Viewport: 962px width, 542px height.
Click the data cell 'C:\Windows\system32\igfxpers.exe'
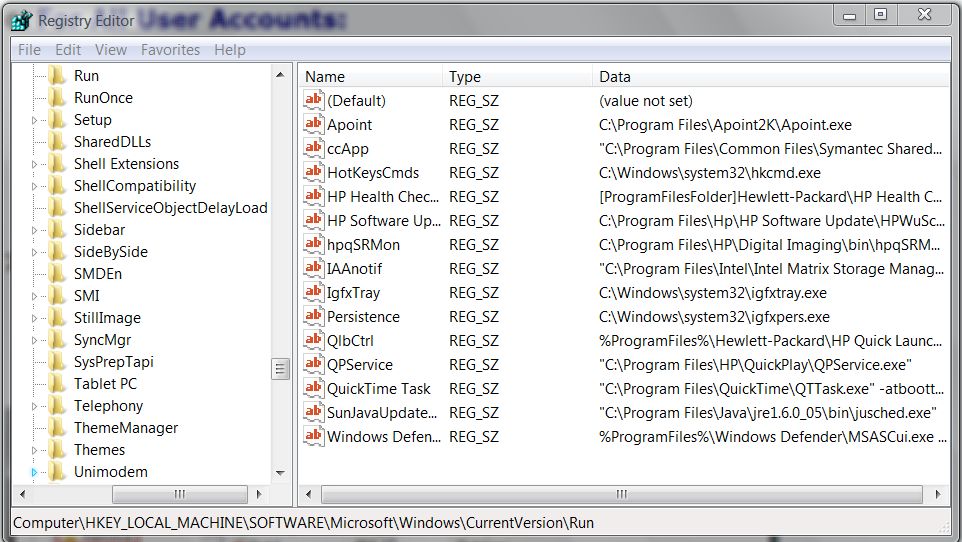click(x=714, y=317)
